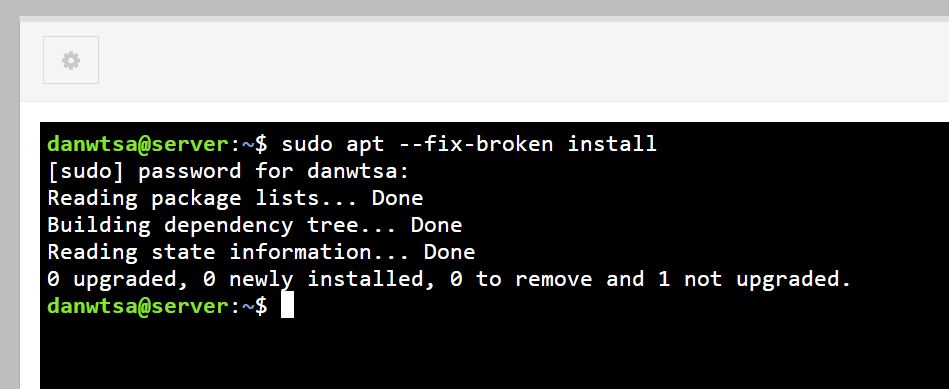Click the word "install" in the command

(x=612, y=144)
